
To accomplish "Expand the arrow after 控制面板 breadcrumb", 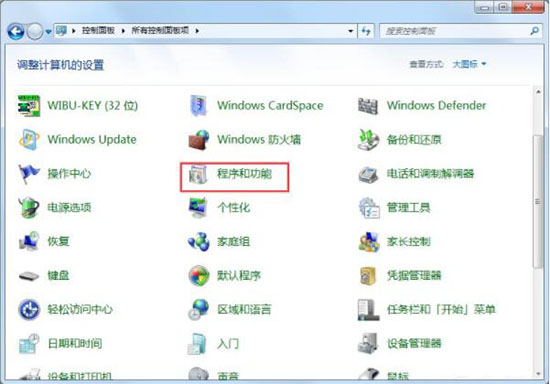I will [x=123, y=31].
